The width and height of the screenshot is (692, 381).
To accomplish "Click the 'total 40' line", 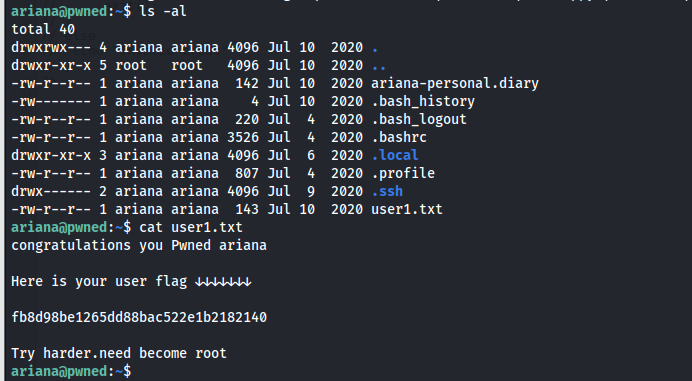I will tap(43, 30).
